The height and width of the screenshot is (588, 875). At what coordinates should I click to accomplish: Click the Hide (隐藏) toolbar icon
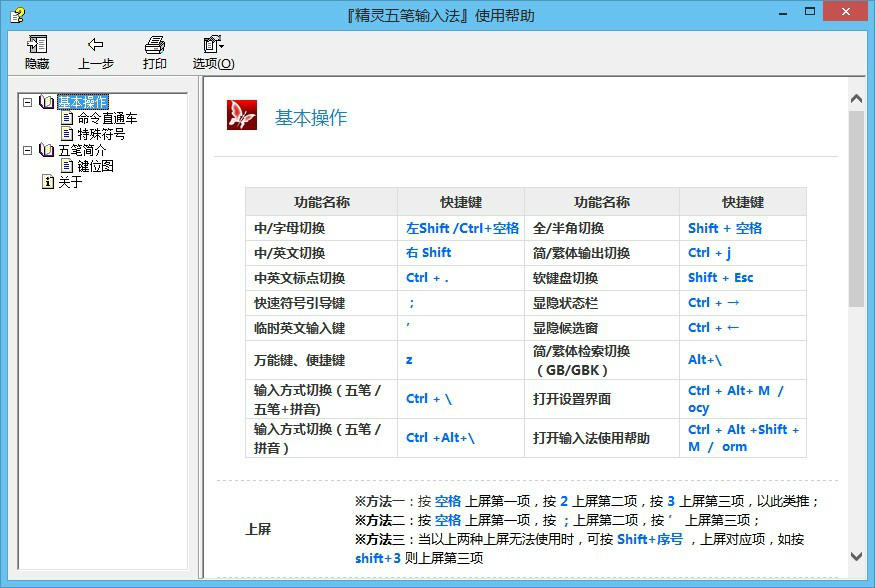click(37, 44)
